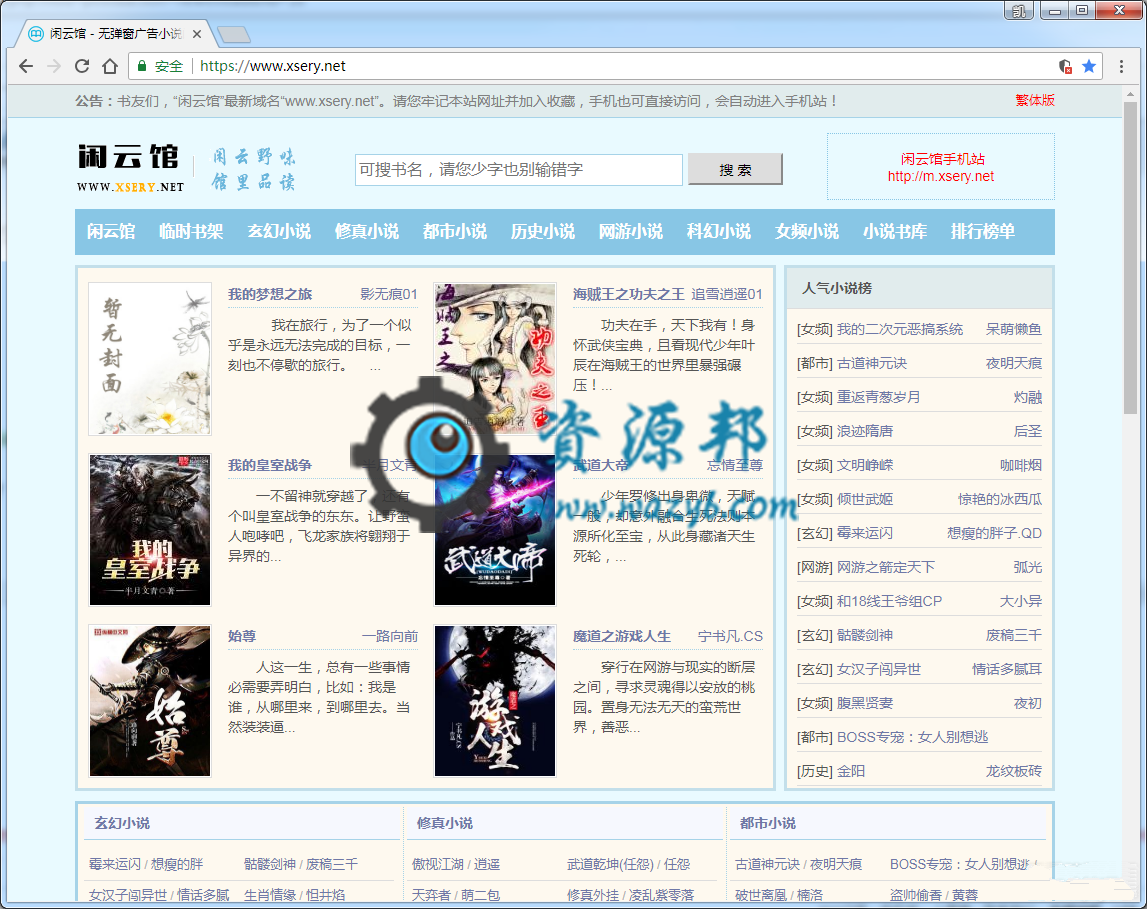
Task: Open the 我的梦想之旅 title link
Action: (270, 294)
